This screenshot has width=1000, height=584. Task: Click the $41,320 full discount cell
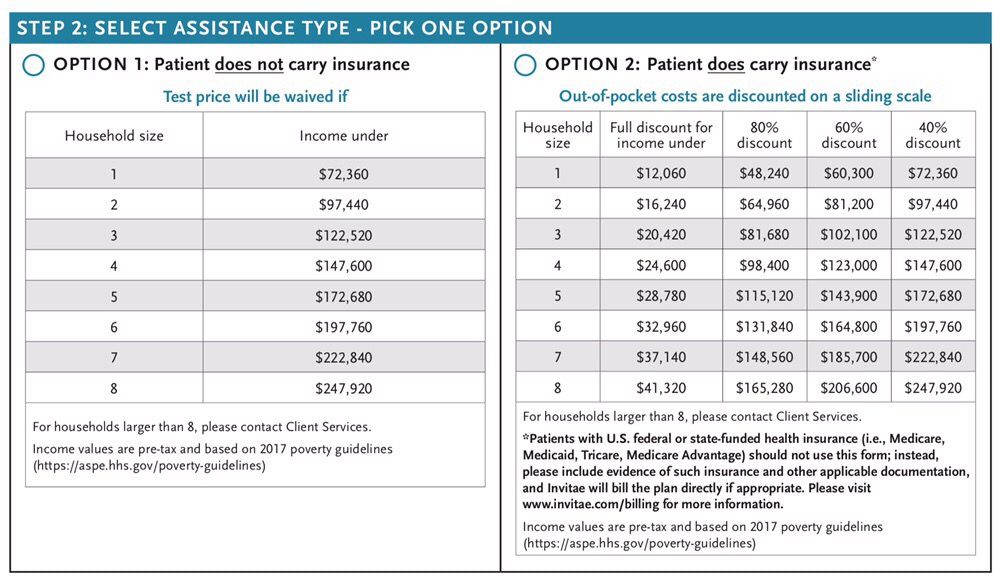(661, 387)
